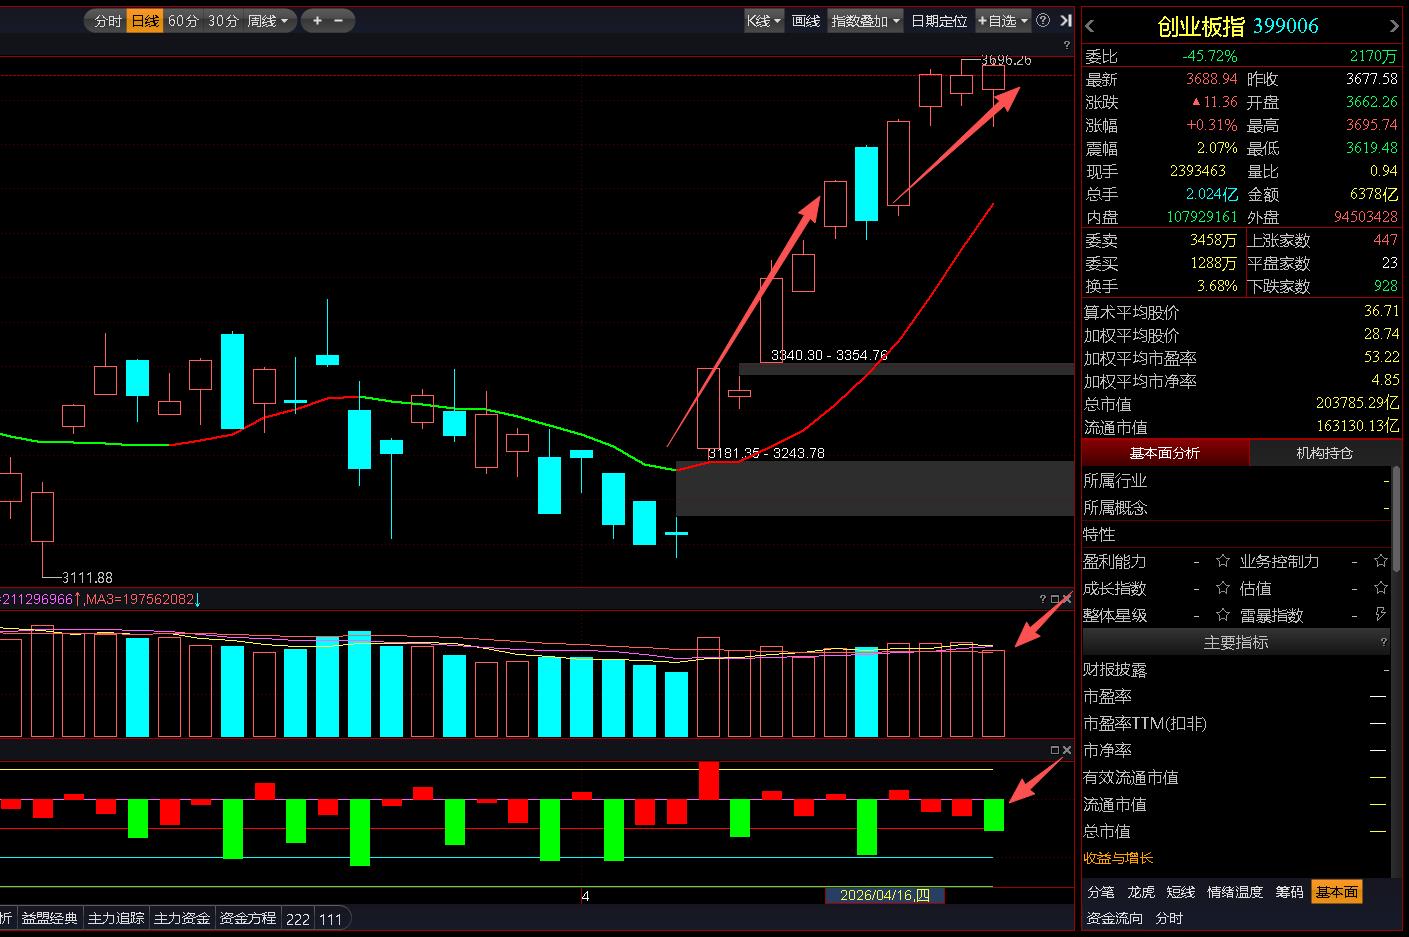Click the 雷暴指数 lightning icon
This screenshot has width=1409, height=937.
click(x=1381, y=614)
